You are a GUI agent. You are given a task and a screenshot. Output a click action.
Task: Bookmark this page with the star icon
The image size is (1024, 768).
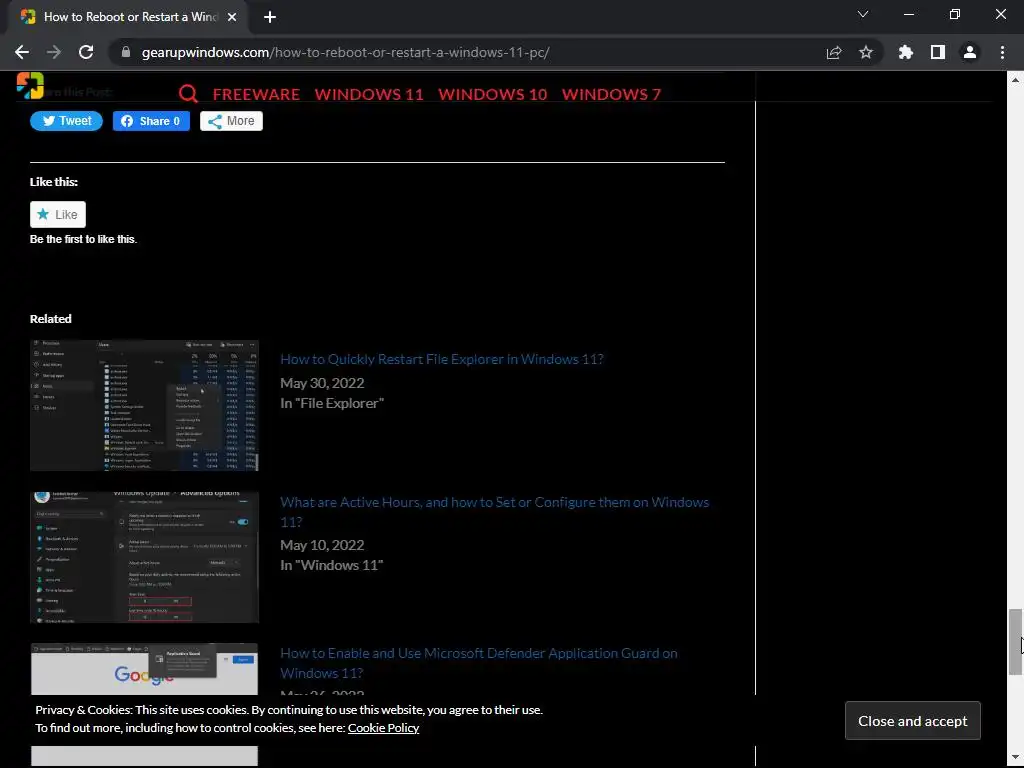pyautogui.click(x=866, y=52)
